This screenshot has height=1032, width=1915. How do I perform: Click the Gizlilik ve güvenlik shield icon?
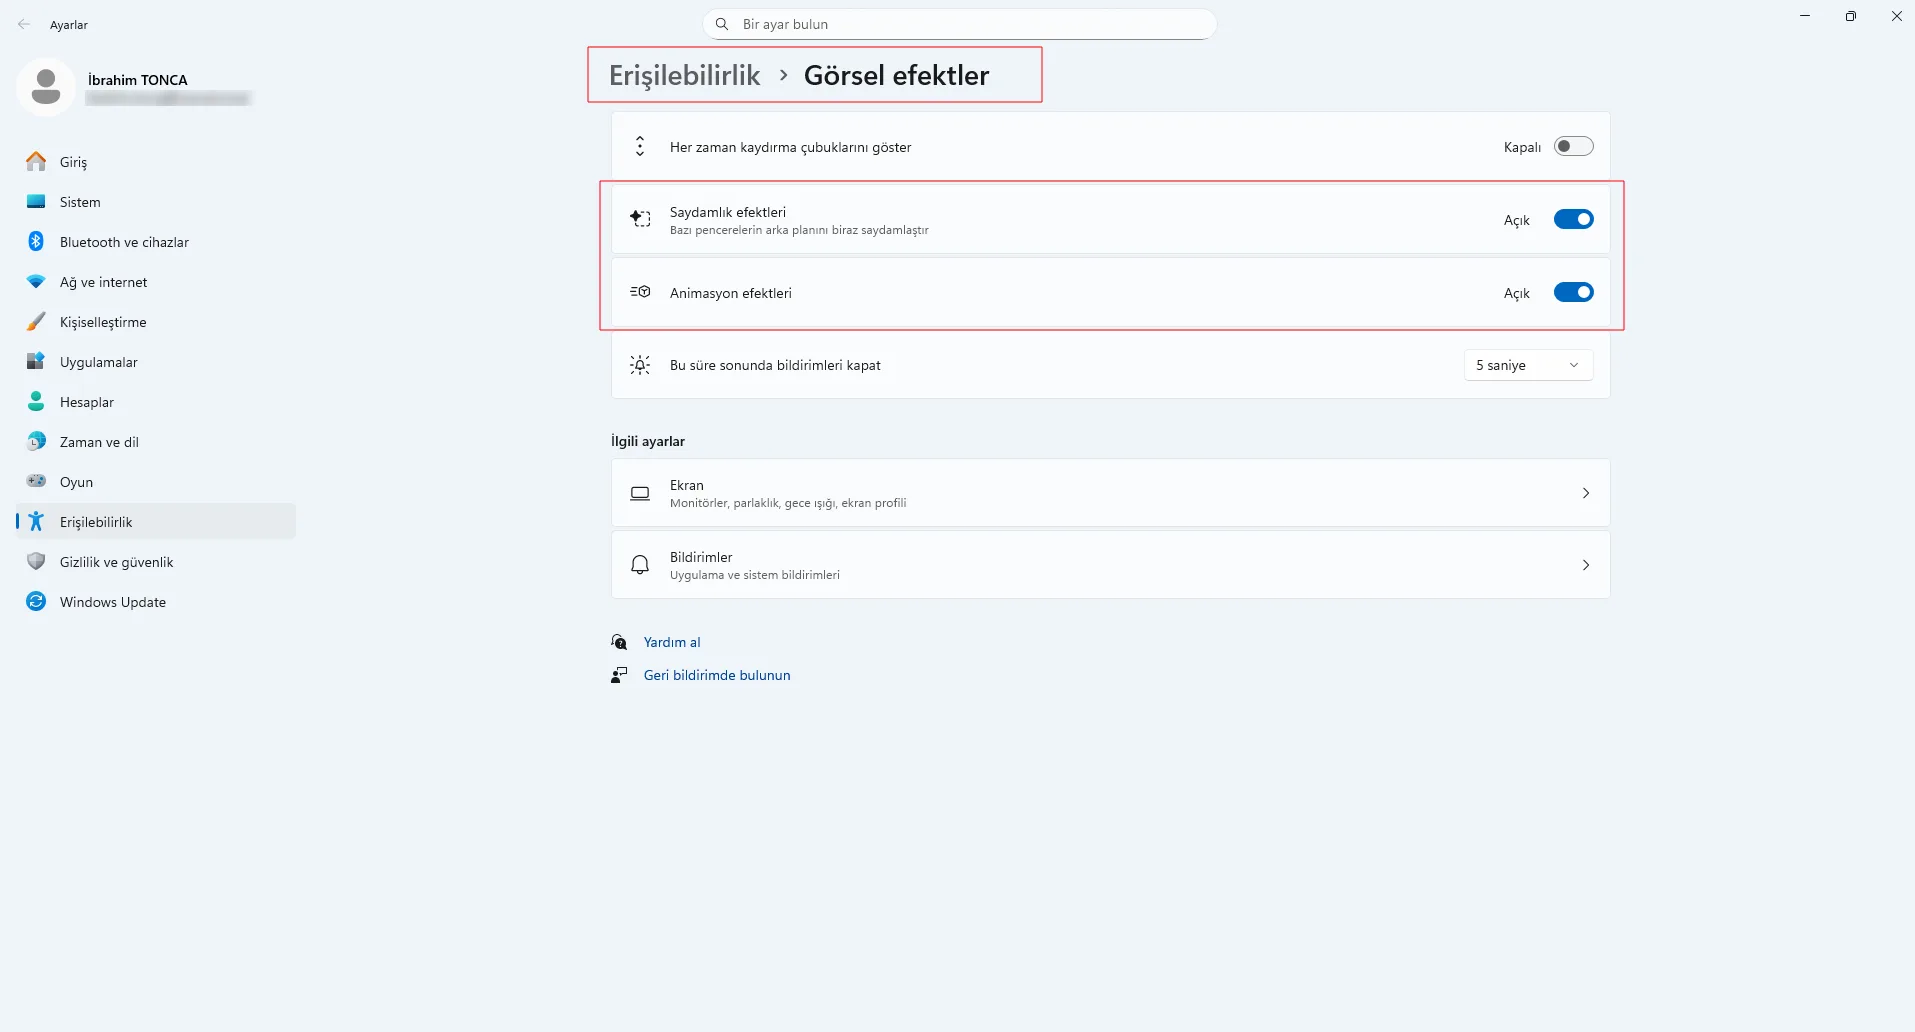tap(36, 561)
